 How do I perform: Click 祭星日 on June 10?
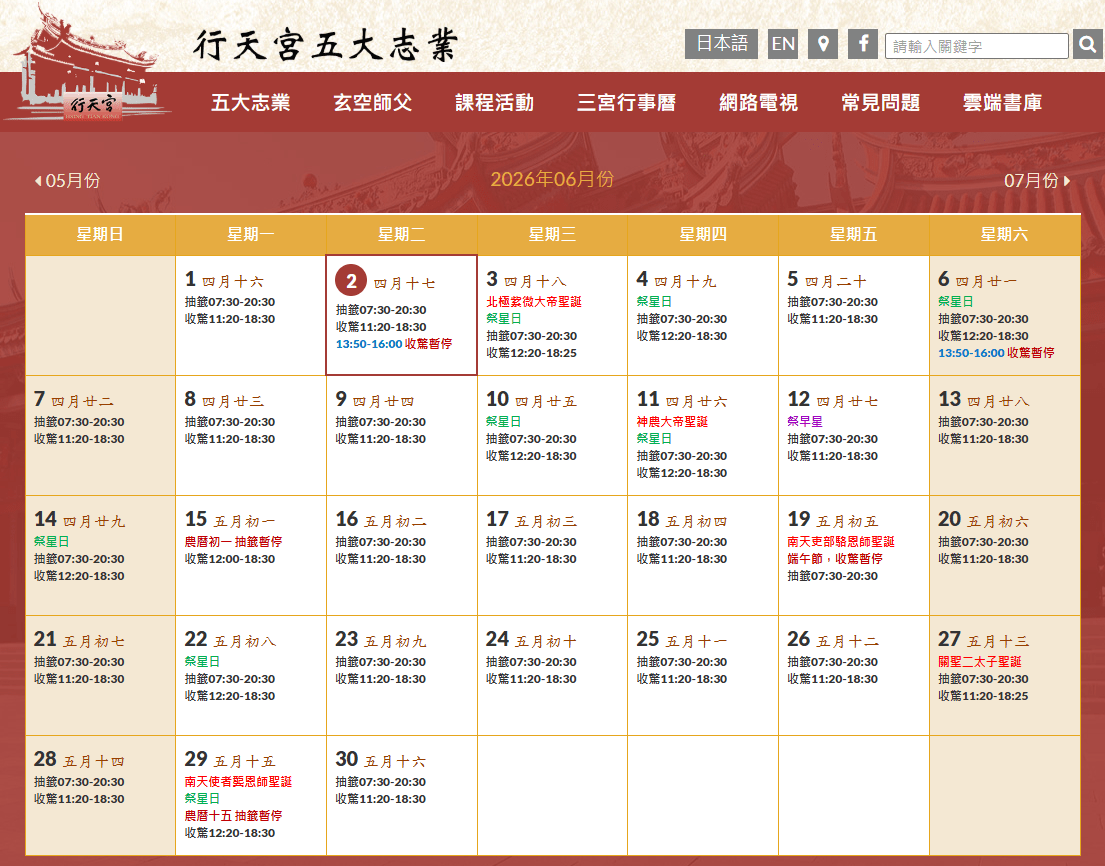click(x=503, y=421)
